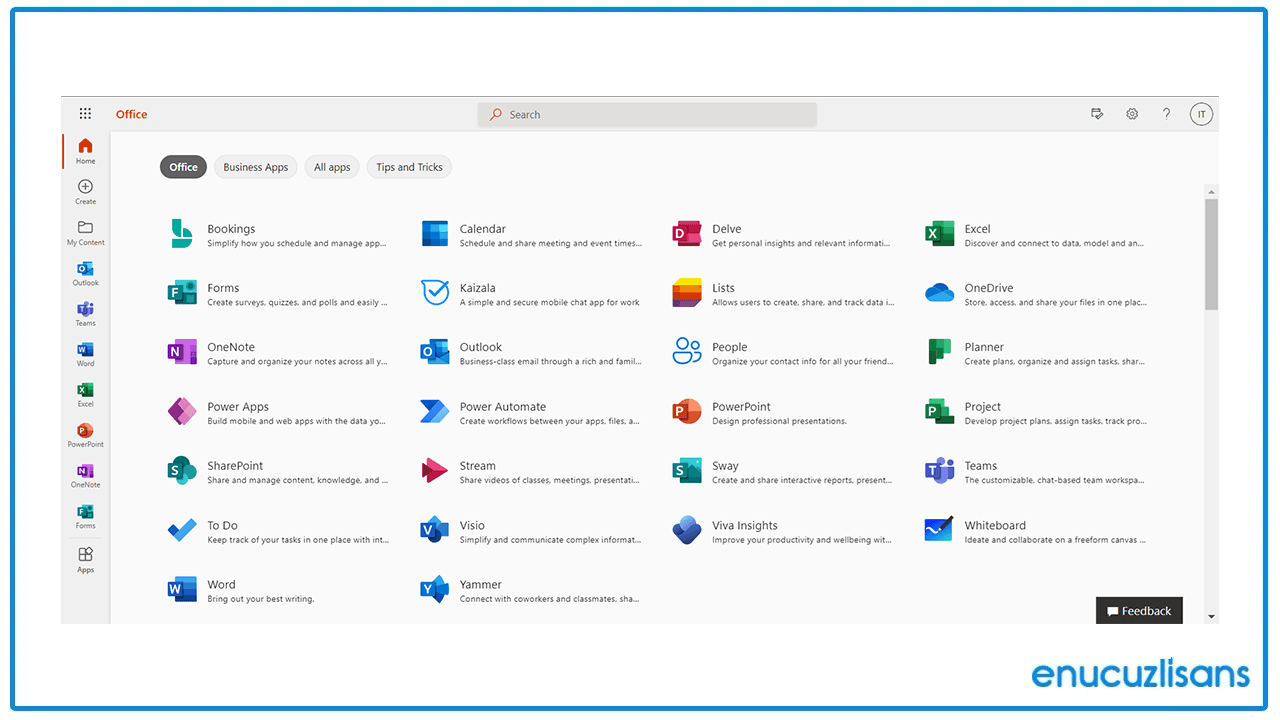Click the Search input field

647,114
